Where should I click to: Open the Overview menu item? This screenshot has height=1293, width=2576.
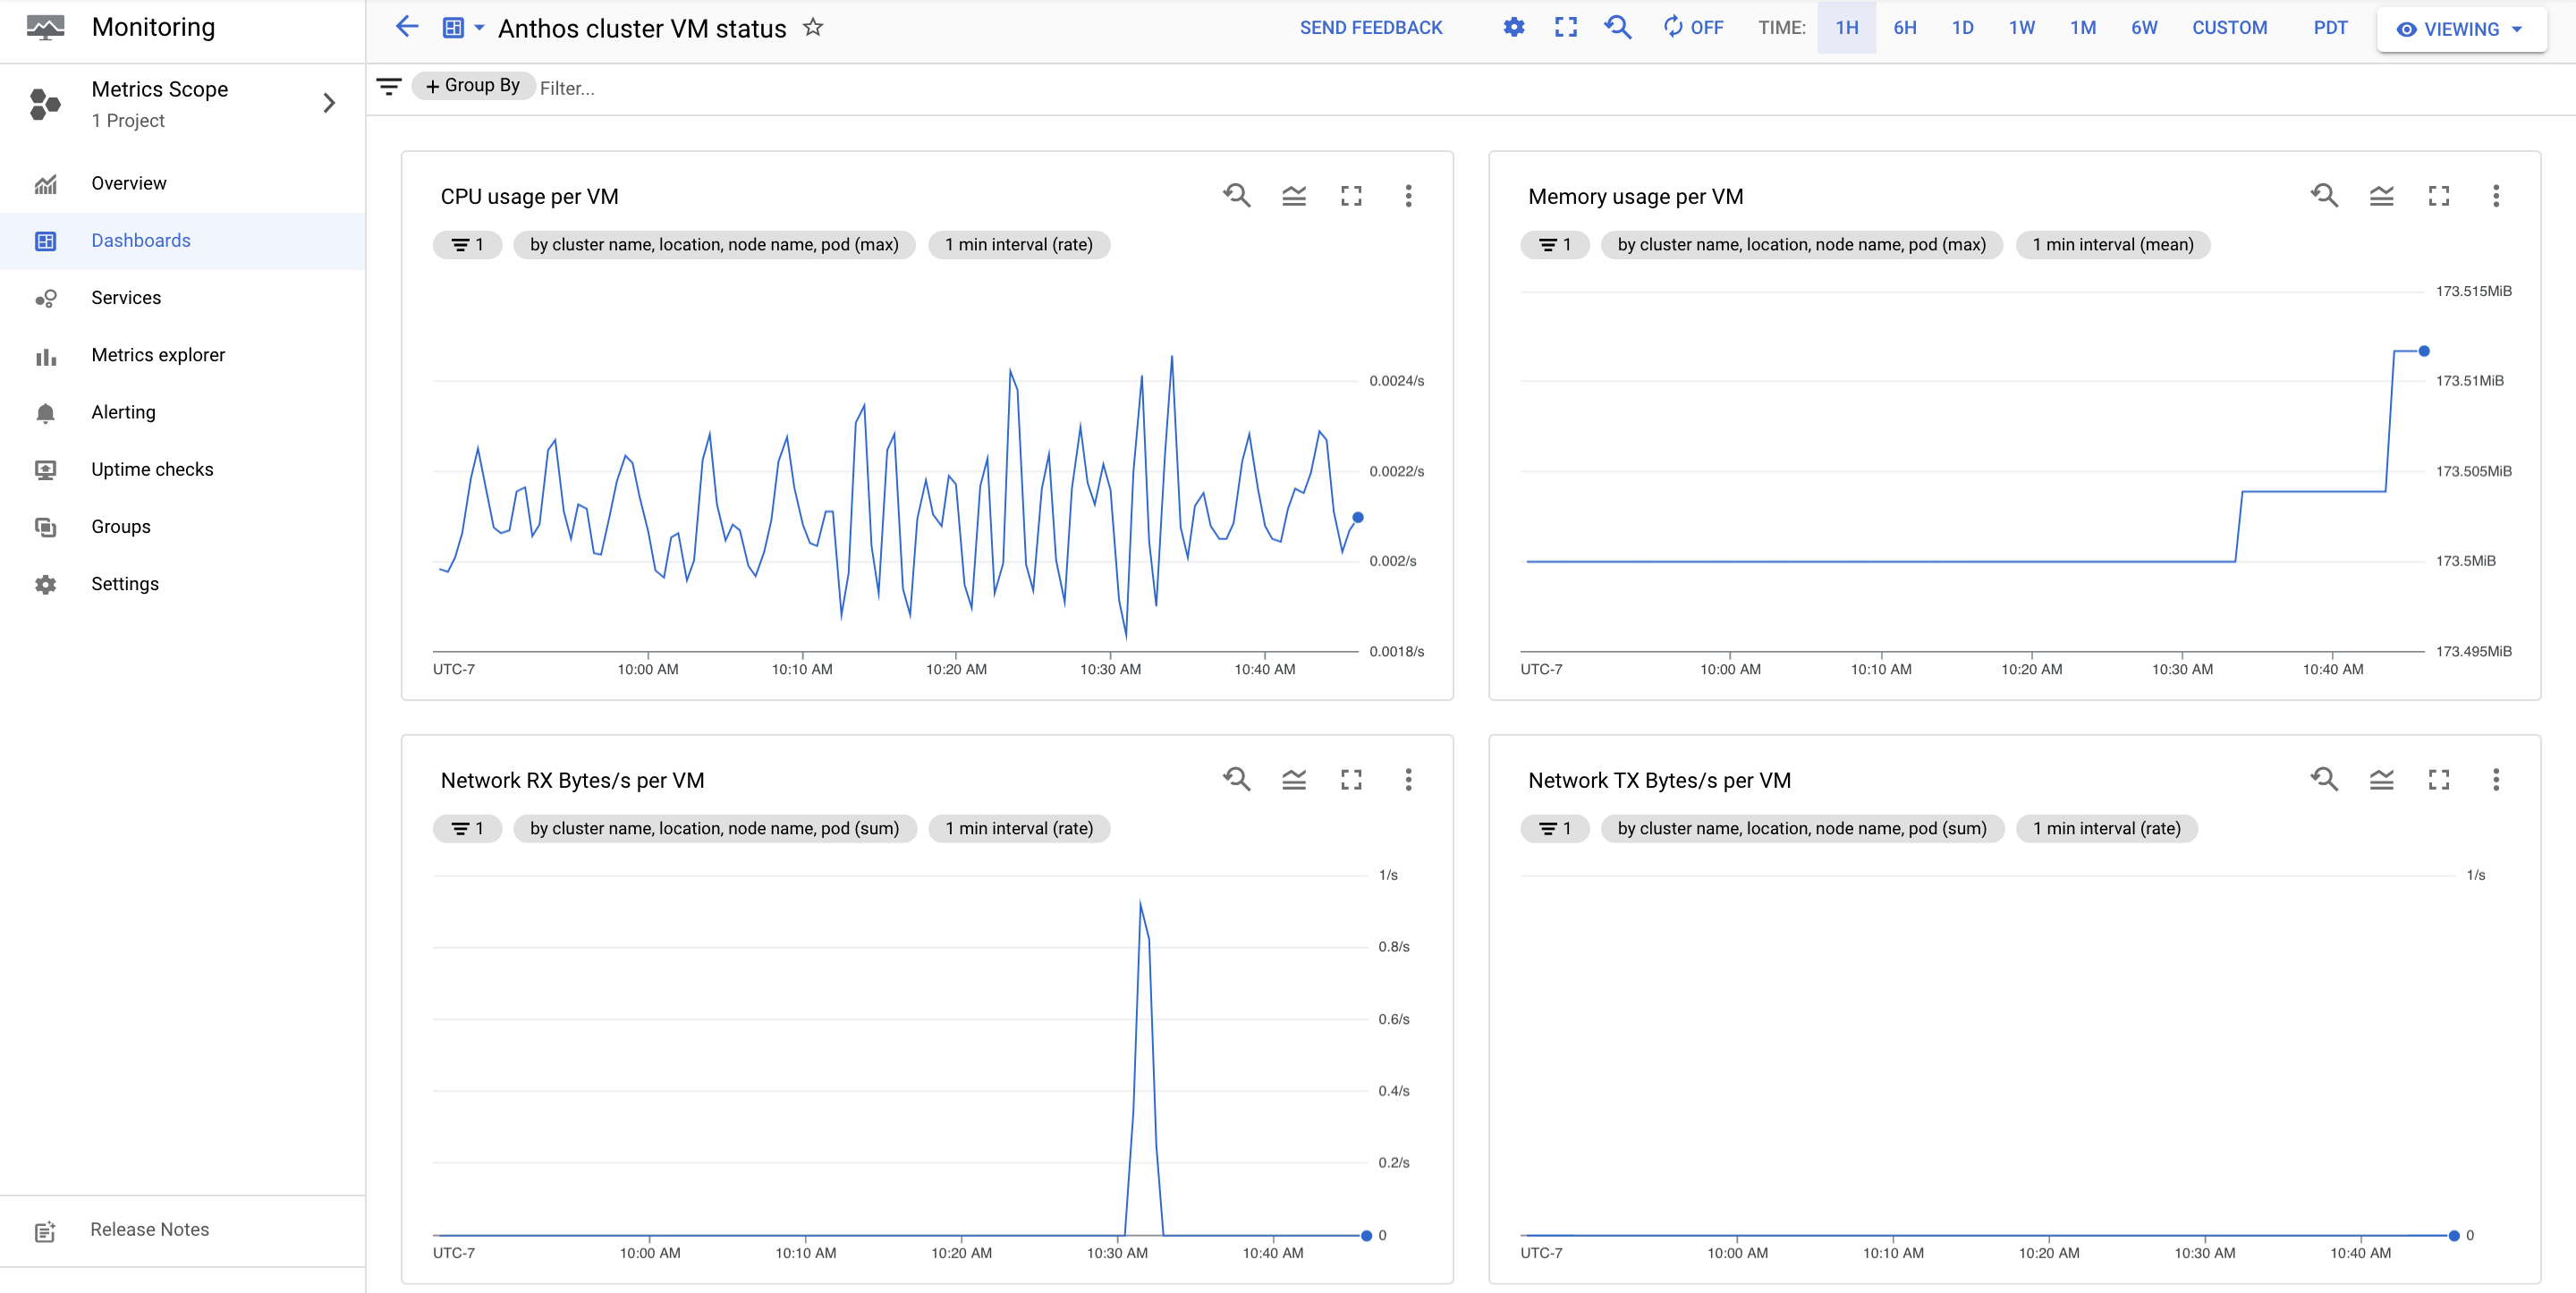pyautogui.click(x=129, y=182)
